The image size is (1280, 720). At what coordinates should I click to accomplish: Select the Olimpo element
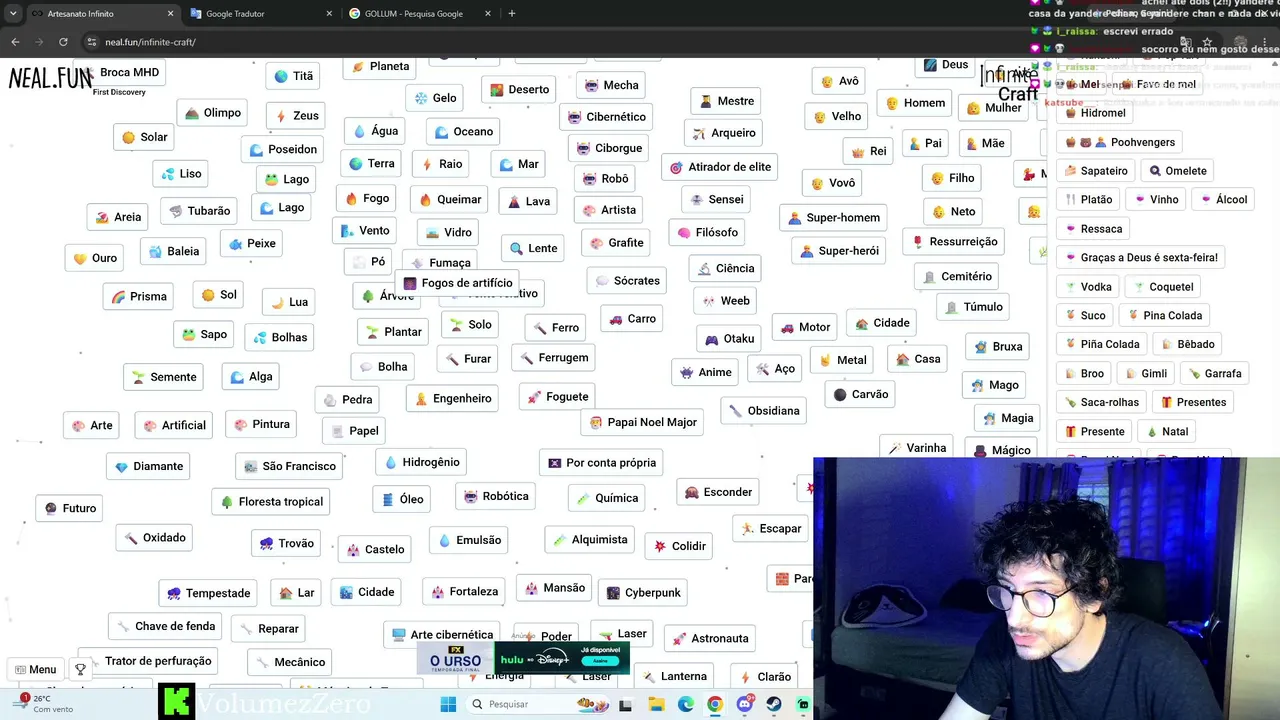(x=213, y=113)
